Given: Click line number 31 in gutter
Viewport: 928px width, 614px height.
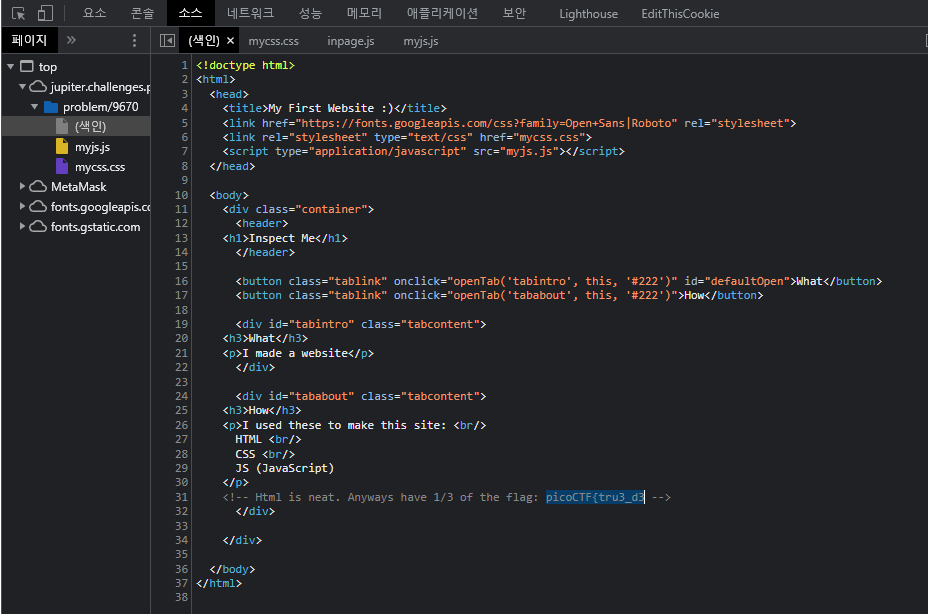Looking at the screenshot, I should (x=181, y=497).
